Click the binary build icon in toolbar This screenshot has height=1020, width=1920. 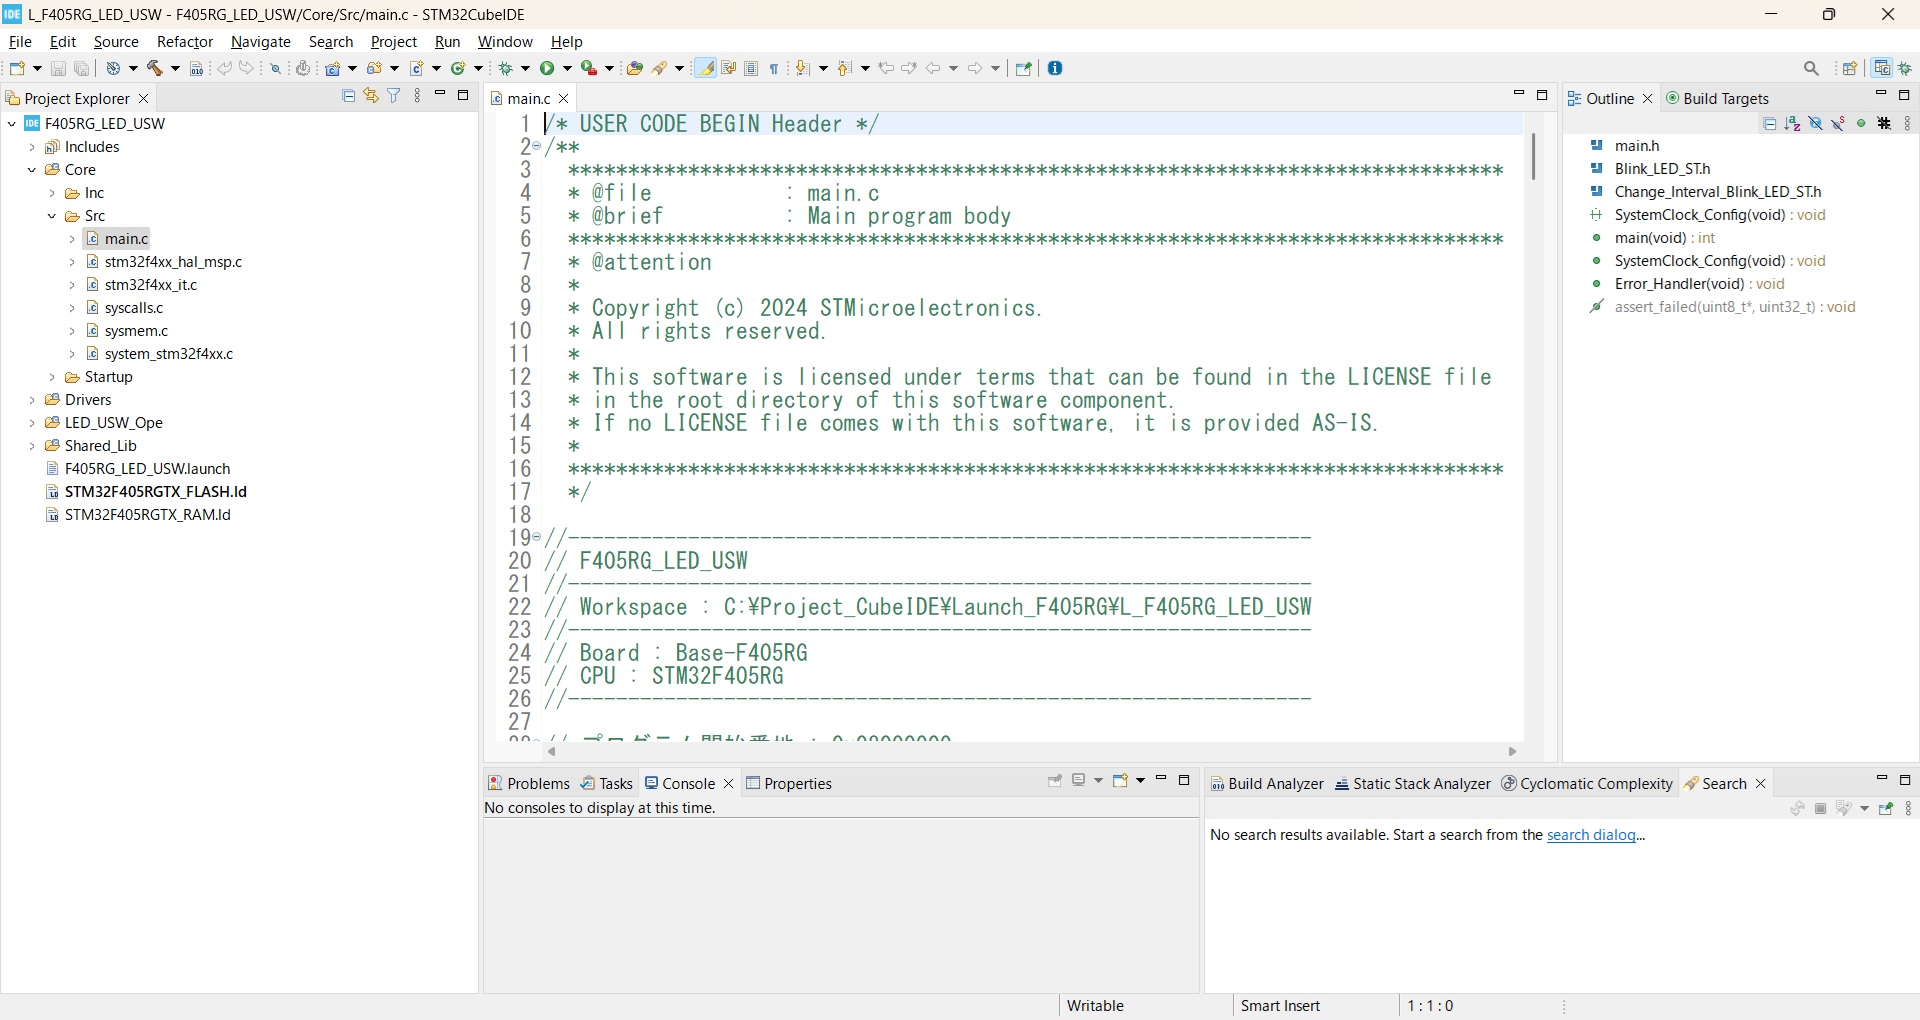[196, 68]
